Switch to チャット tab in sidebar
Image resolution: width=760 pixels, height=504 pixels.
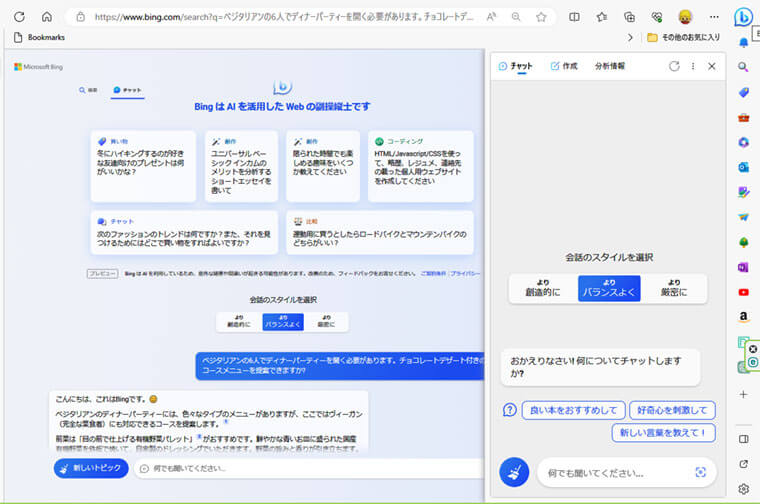pos(516,66)
